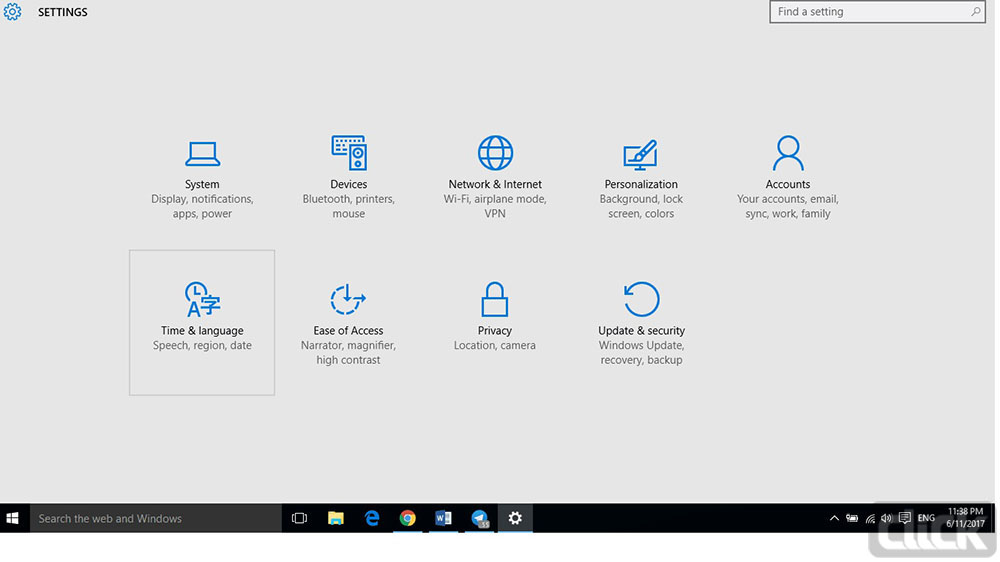This screenshot has height=562, width=1000.
Task: Switch to Microsoft Word in the taskbar
Action: tap(444, 518)
